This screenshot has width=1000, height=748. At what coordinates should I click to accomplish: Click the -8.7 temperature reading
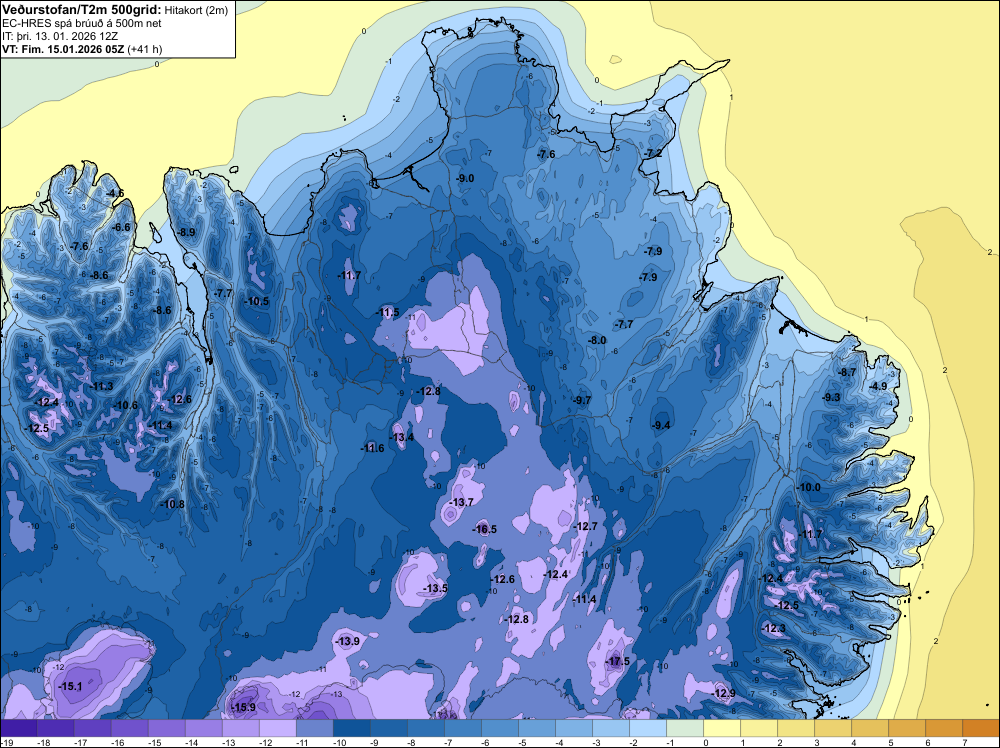click(x=847, y=372)
